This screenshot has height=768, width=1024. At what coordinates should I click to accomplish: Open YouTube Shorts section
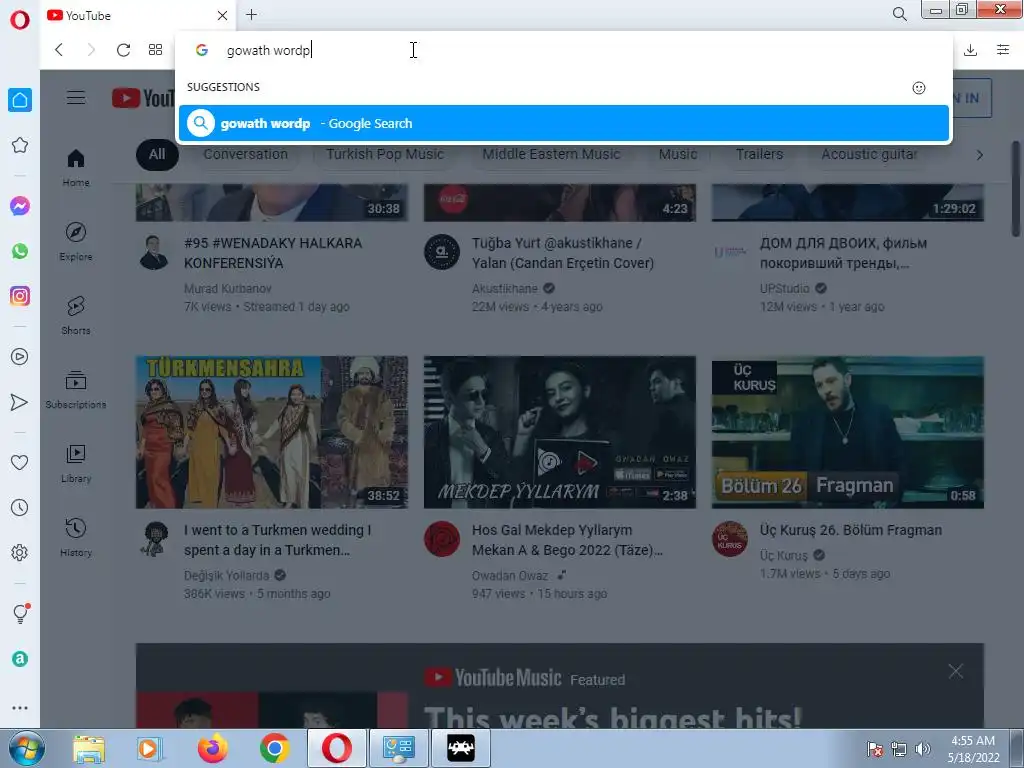pos(76,315)
